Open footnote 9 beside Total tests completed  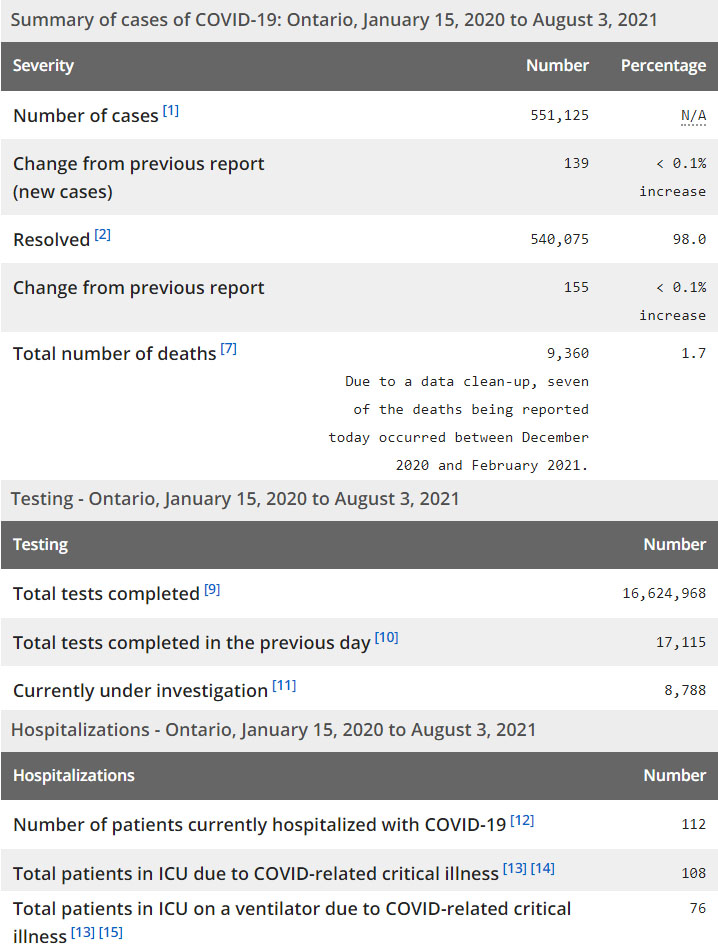pos(212,589)
